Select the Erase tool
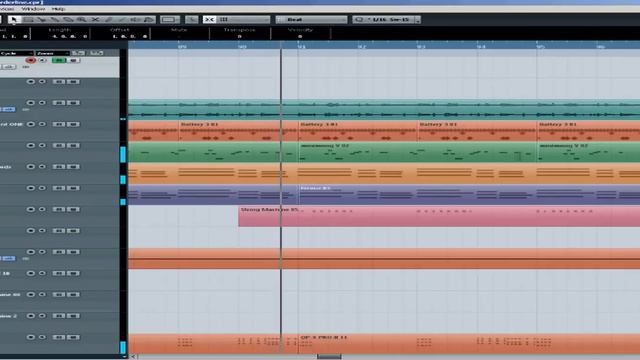The height and width of the screenshot is (360, 640). [68, 19]
